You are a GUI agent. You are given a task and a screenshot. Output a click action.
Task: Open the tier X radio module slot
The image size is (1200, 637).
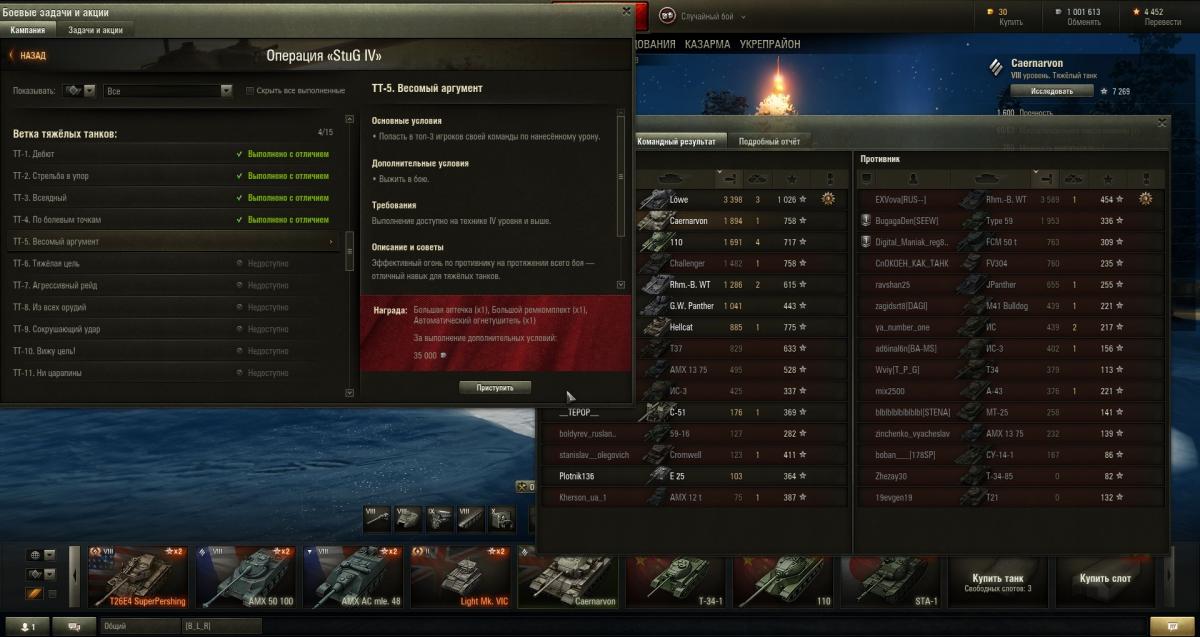pos(503,517)
